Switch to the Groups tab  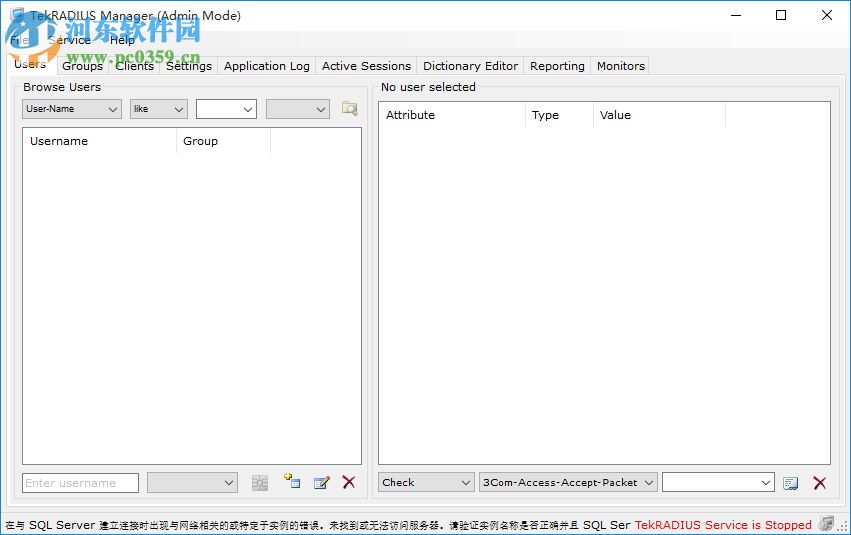82,66
